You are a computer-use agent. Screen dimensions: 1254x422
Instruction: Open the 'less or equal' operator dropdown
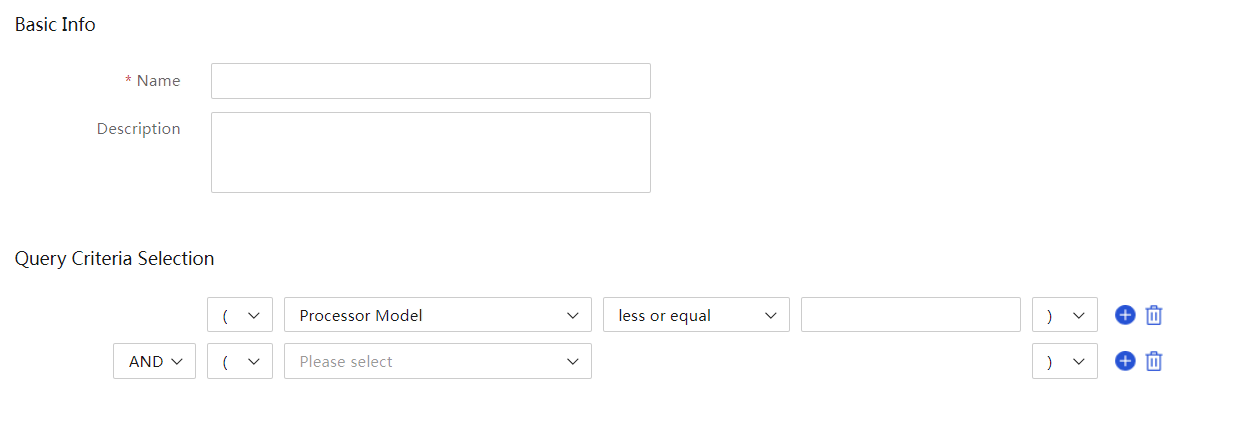pos(697,315)
